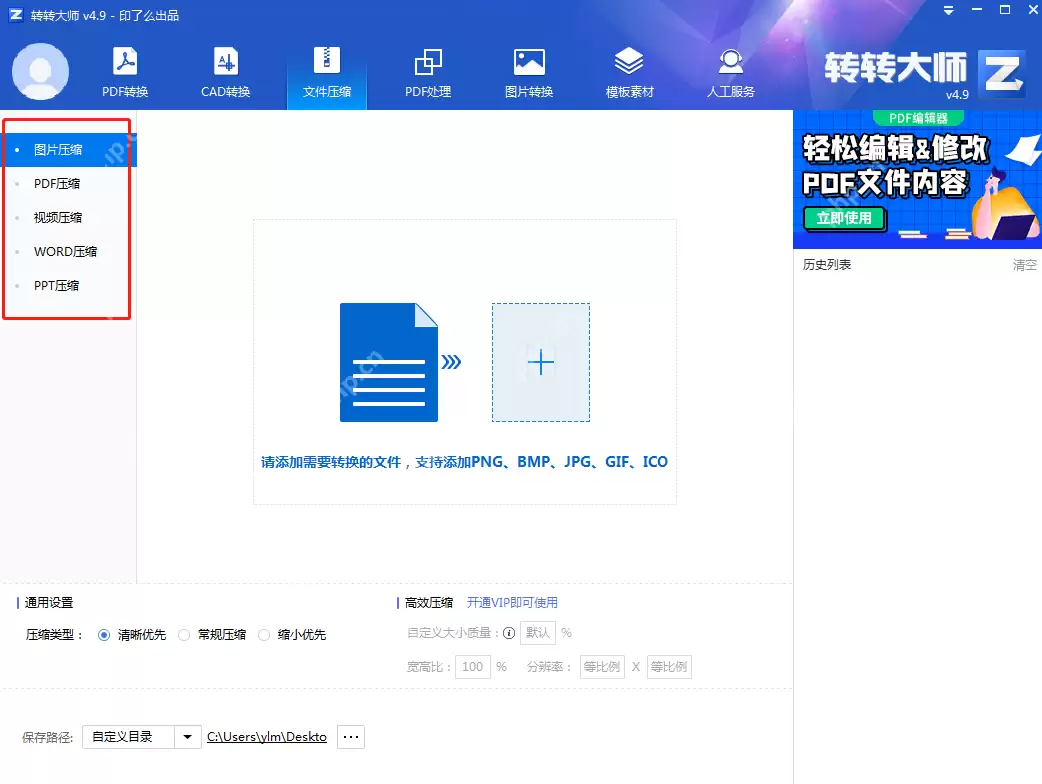This screenshot has width=1042, height=784.
Task: Switch to PDF压缩 in the sidebar
Action: [x=57, y=183]
